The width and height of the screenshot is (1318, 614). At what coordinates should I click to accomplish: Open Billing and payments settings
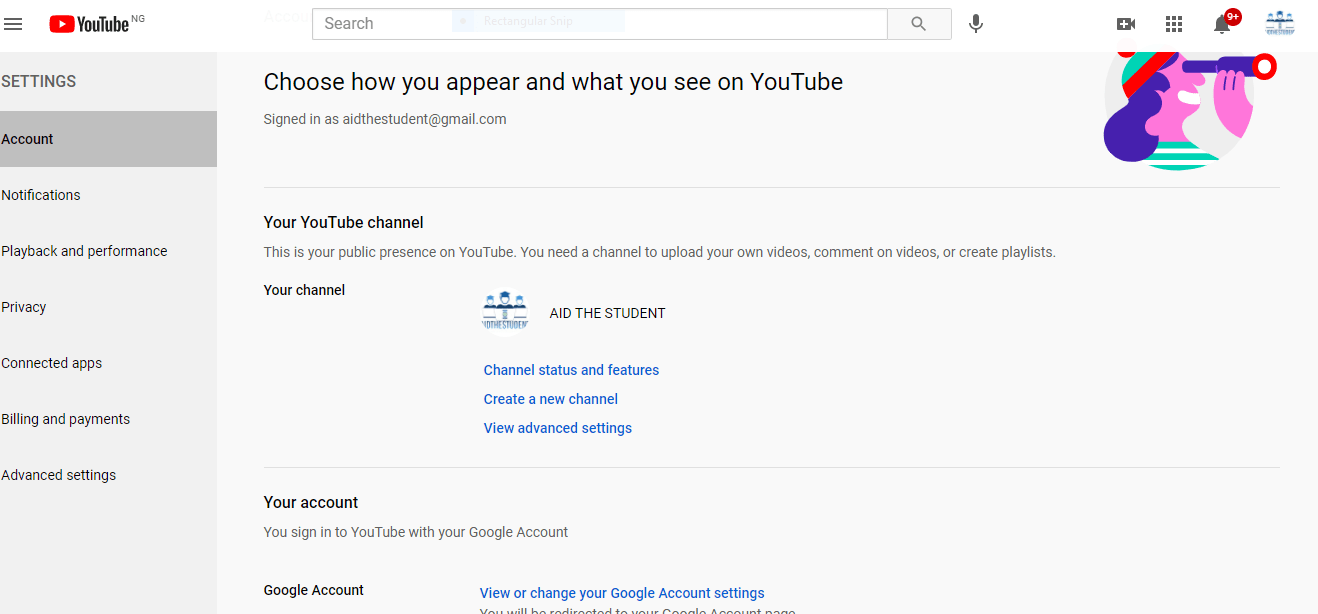coord(66,418)
